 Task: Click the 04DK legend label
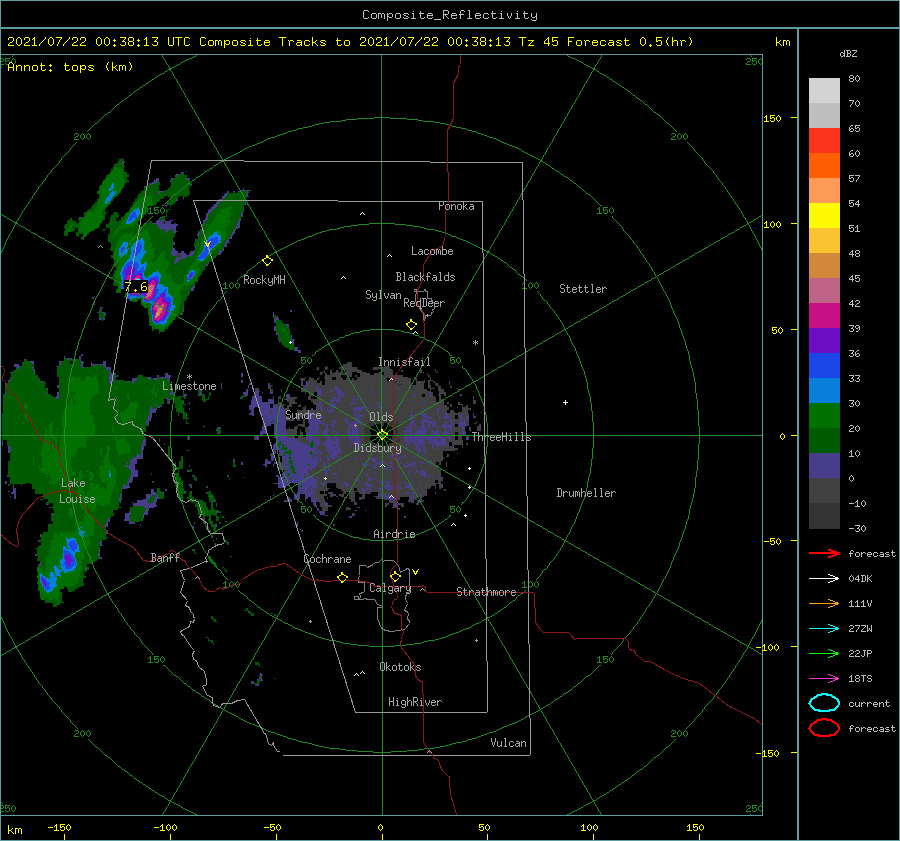860,579
